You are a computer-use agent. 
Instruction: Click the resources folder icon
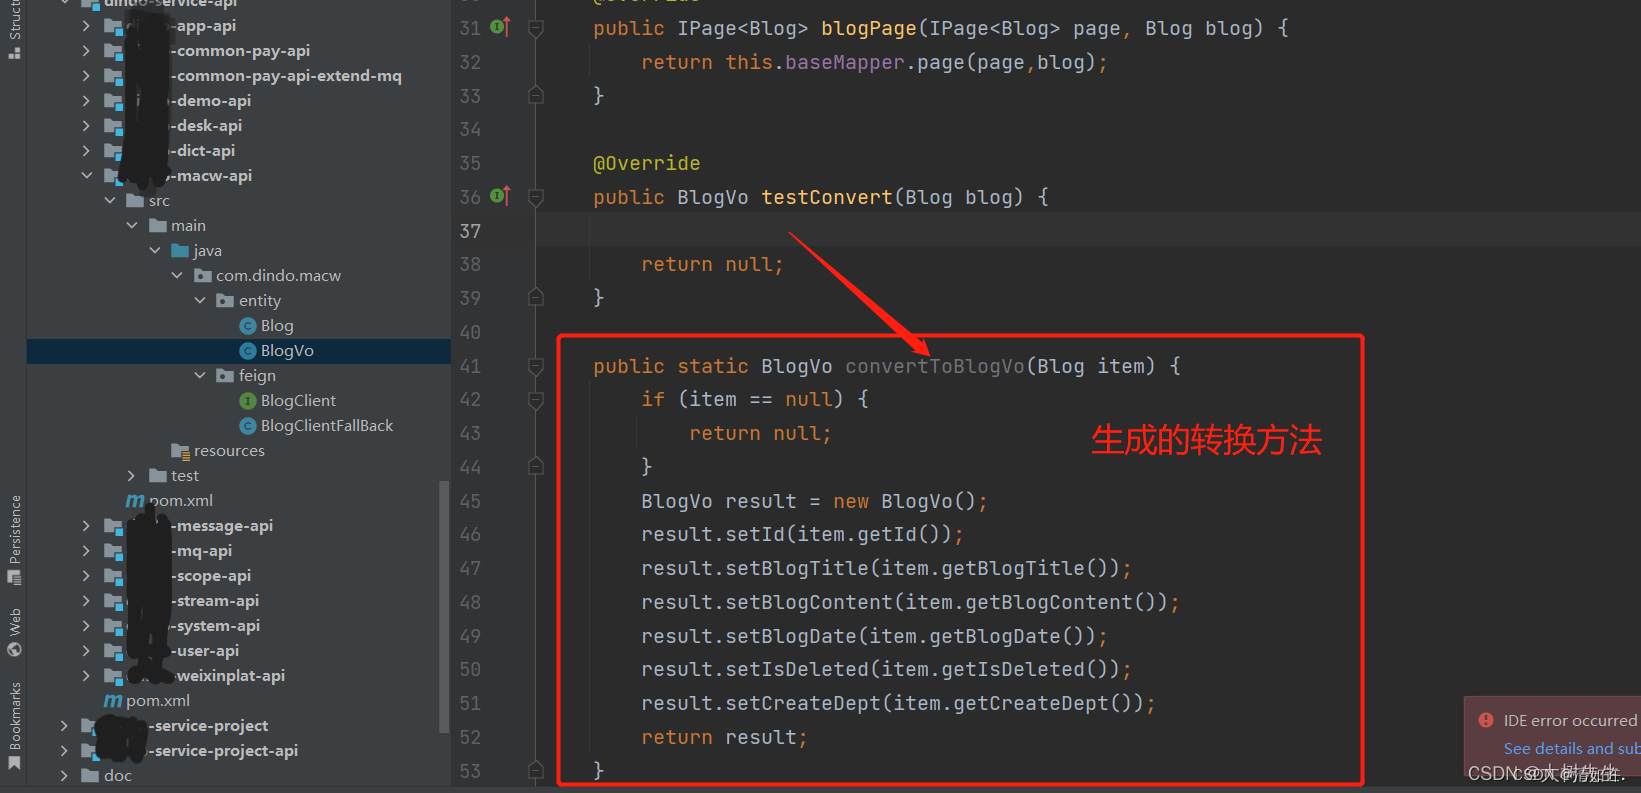[180, 451]
